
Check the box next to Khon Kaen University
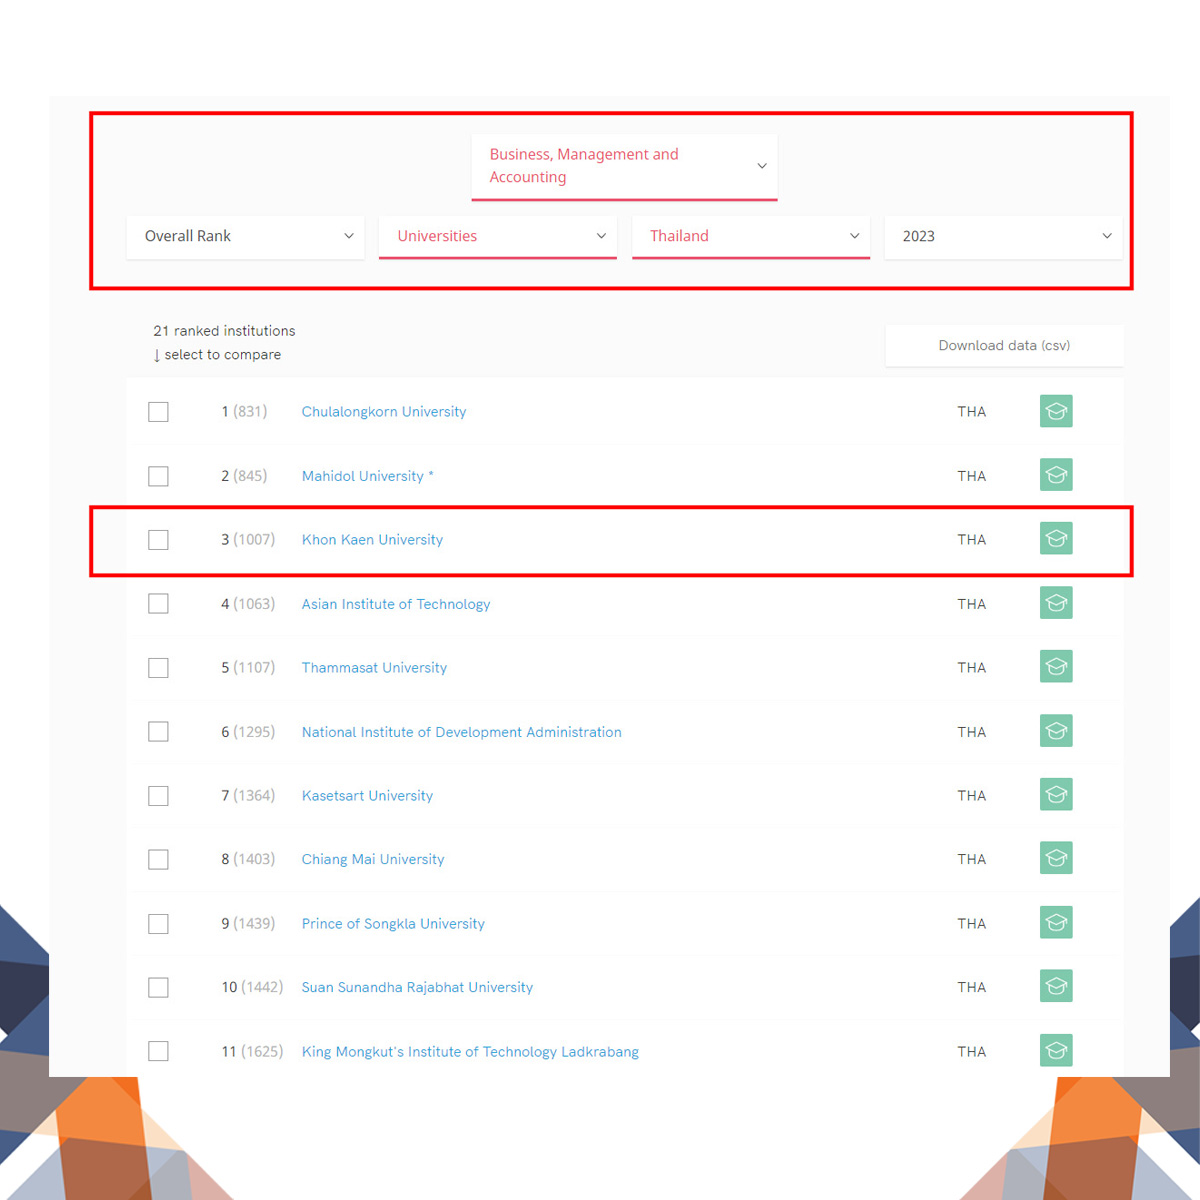point(158,540)
